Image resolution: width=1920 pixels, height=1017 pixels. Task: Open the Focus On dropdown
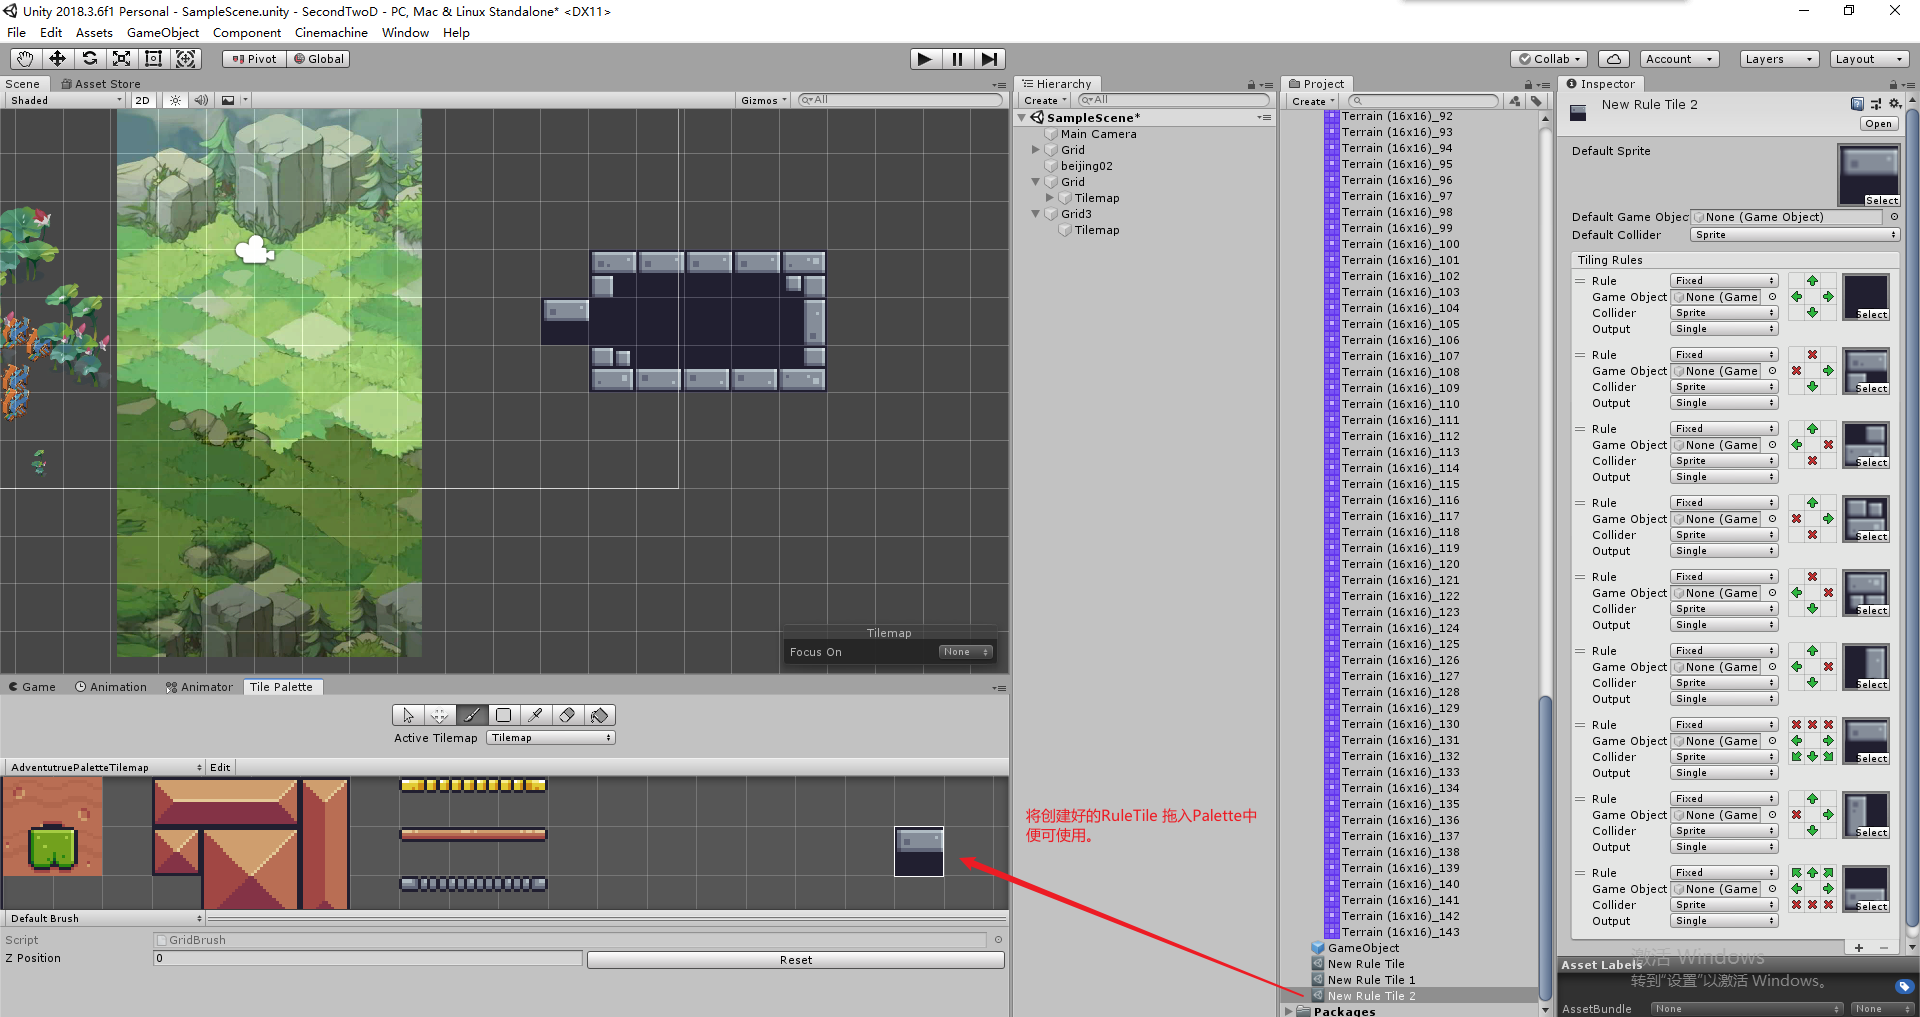tap(966, 652)
